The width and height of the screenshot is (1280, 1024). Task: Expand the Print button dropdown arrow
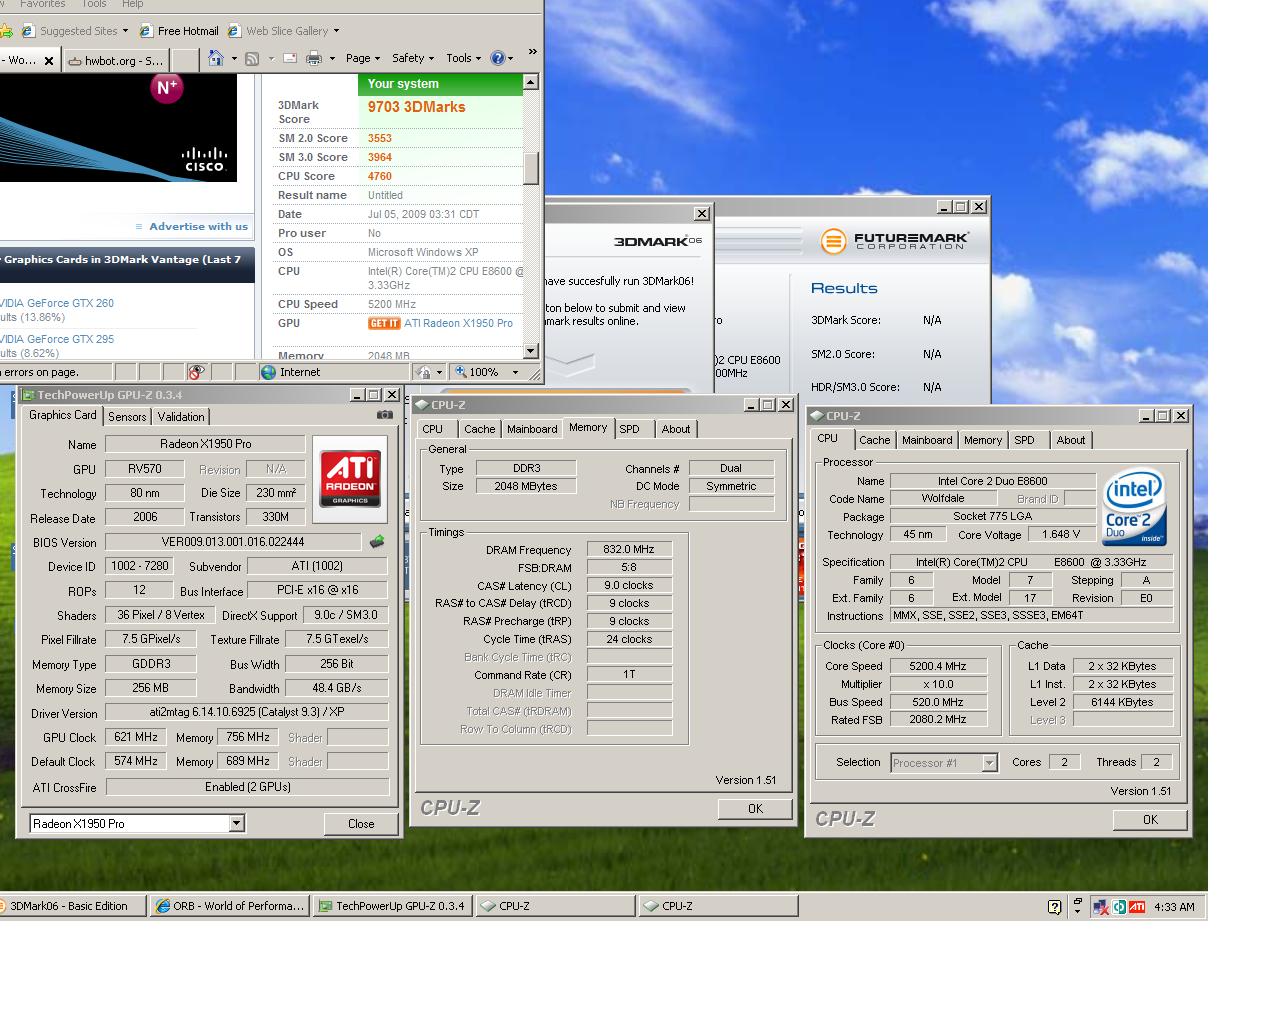tap(332, 59)
